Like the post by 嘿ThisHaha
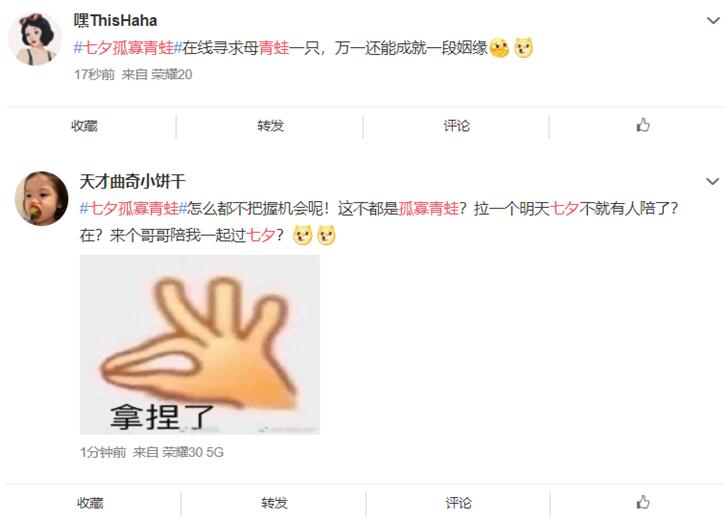 [x=643, y=125]
